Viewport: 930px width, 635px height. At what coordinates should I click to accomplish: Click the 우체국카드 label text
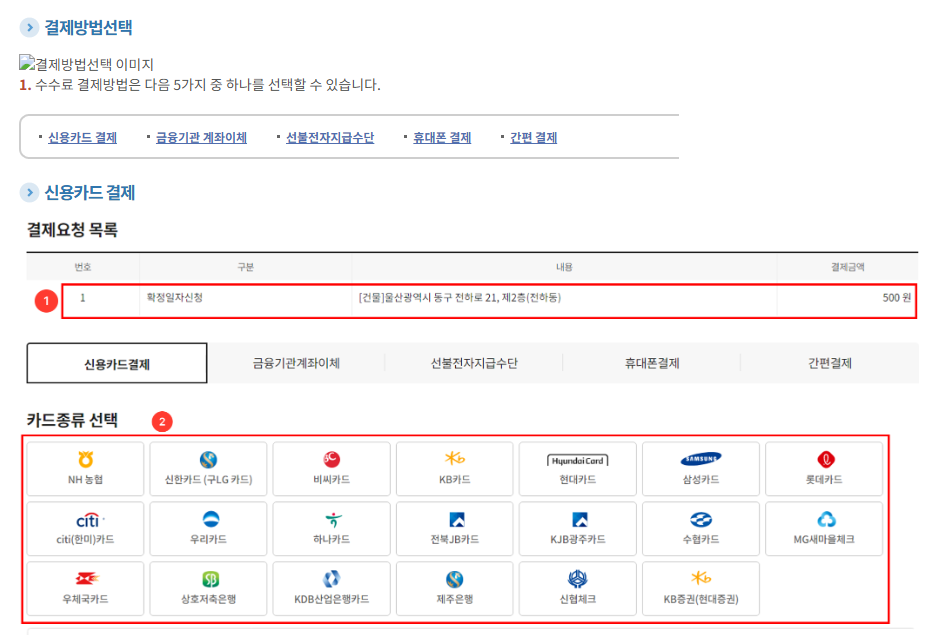pyautogui.click(x=85, y=599)
